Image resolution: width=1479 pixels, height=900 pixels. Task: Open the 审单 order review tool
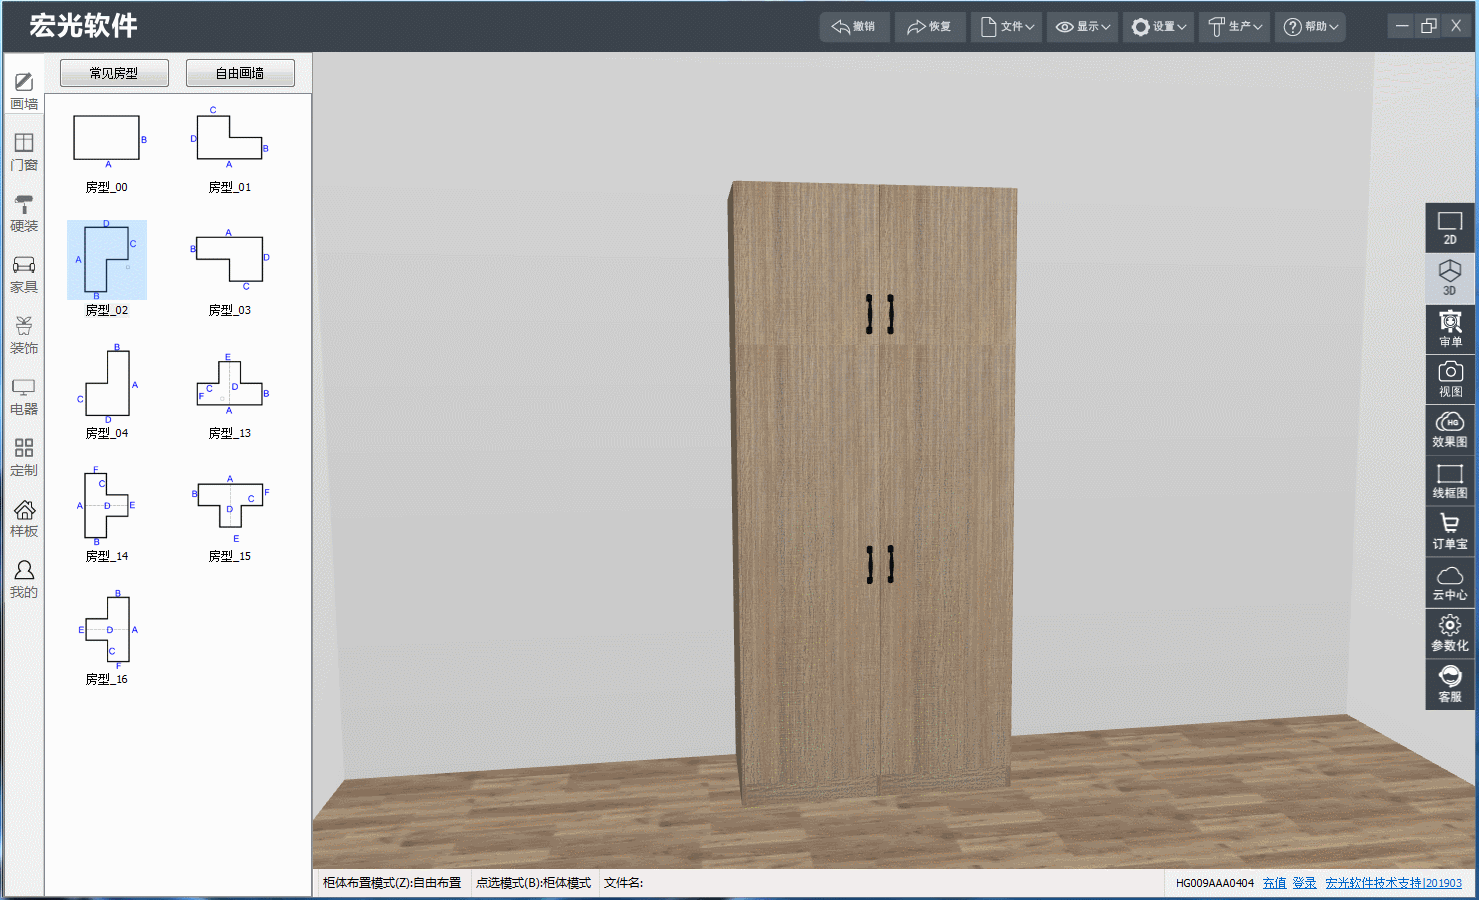coord(1450,329)
